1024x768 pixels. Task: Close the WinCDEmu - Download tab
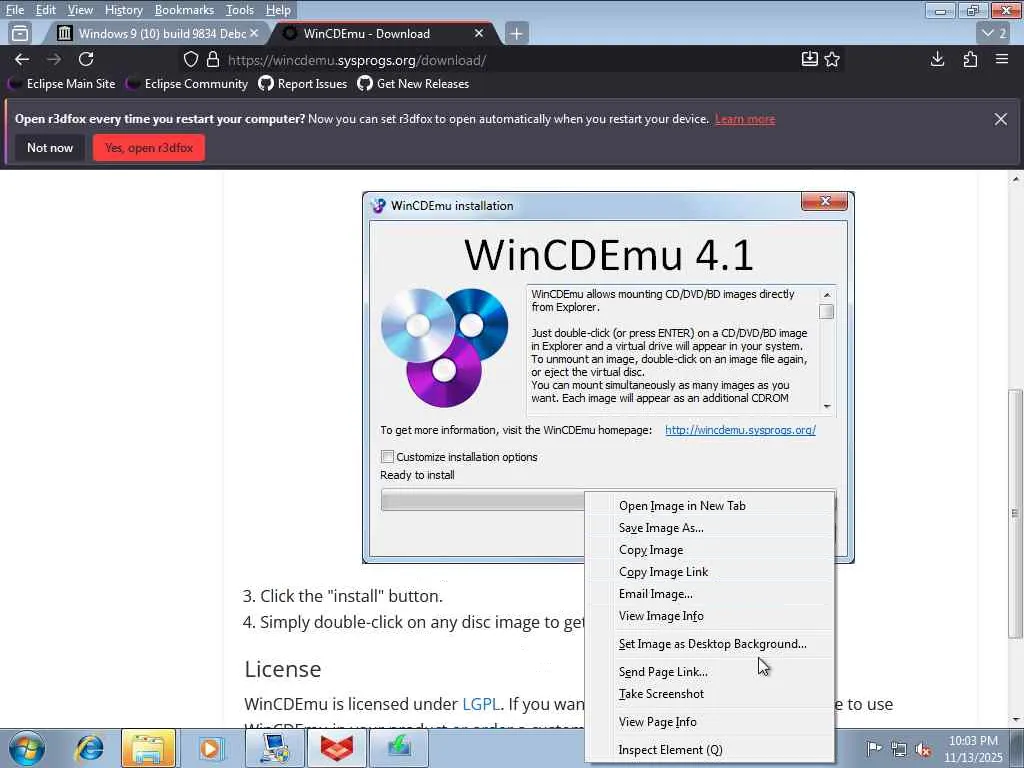pos(479,33)
